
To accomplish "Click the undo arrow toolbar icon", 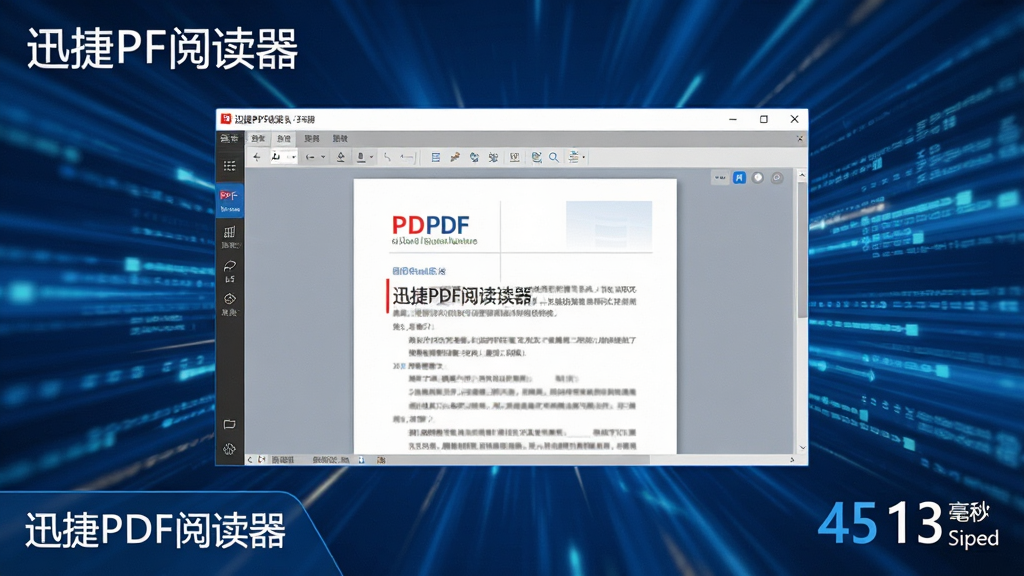I will coord(310,157).
